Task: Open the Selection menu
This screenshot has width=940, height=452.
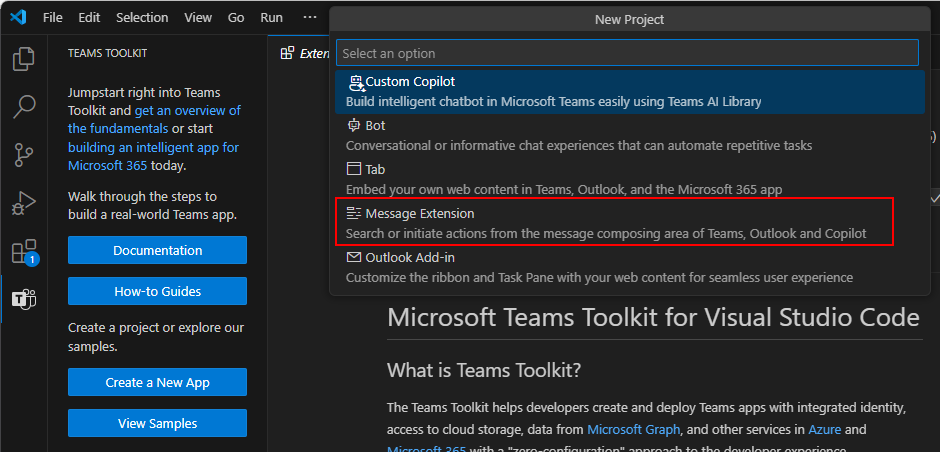Action: 142,17
